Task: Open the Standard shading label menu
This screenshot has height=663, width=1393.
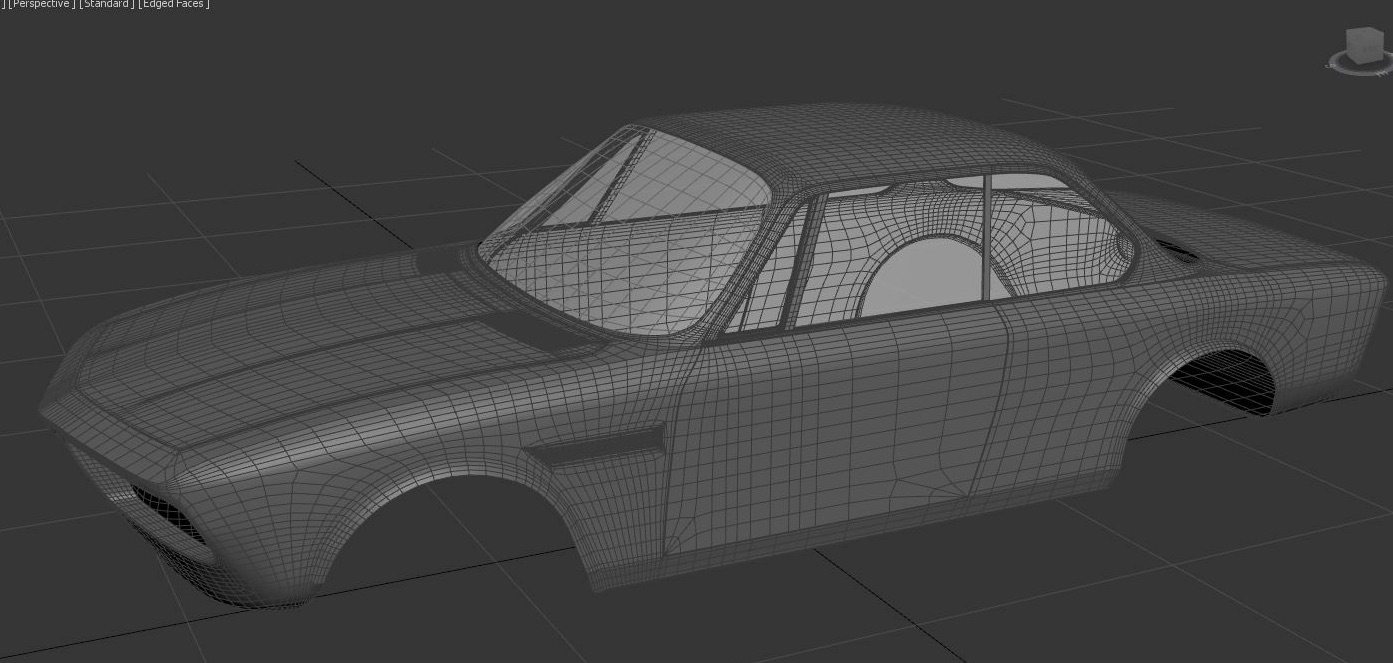Action: 106,4
